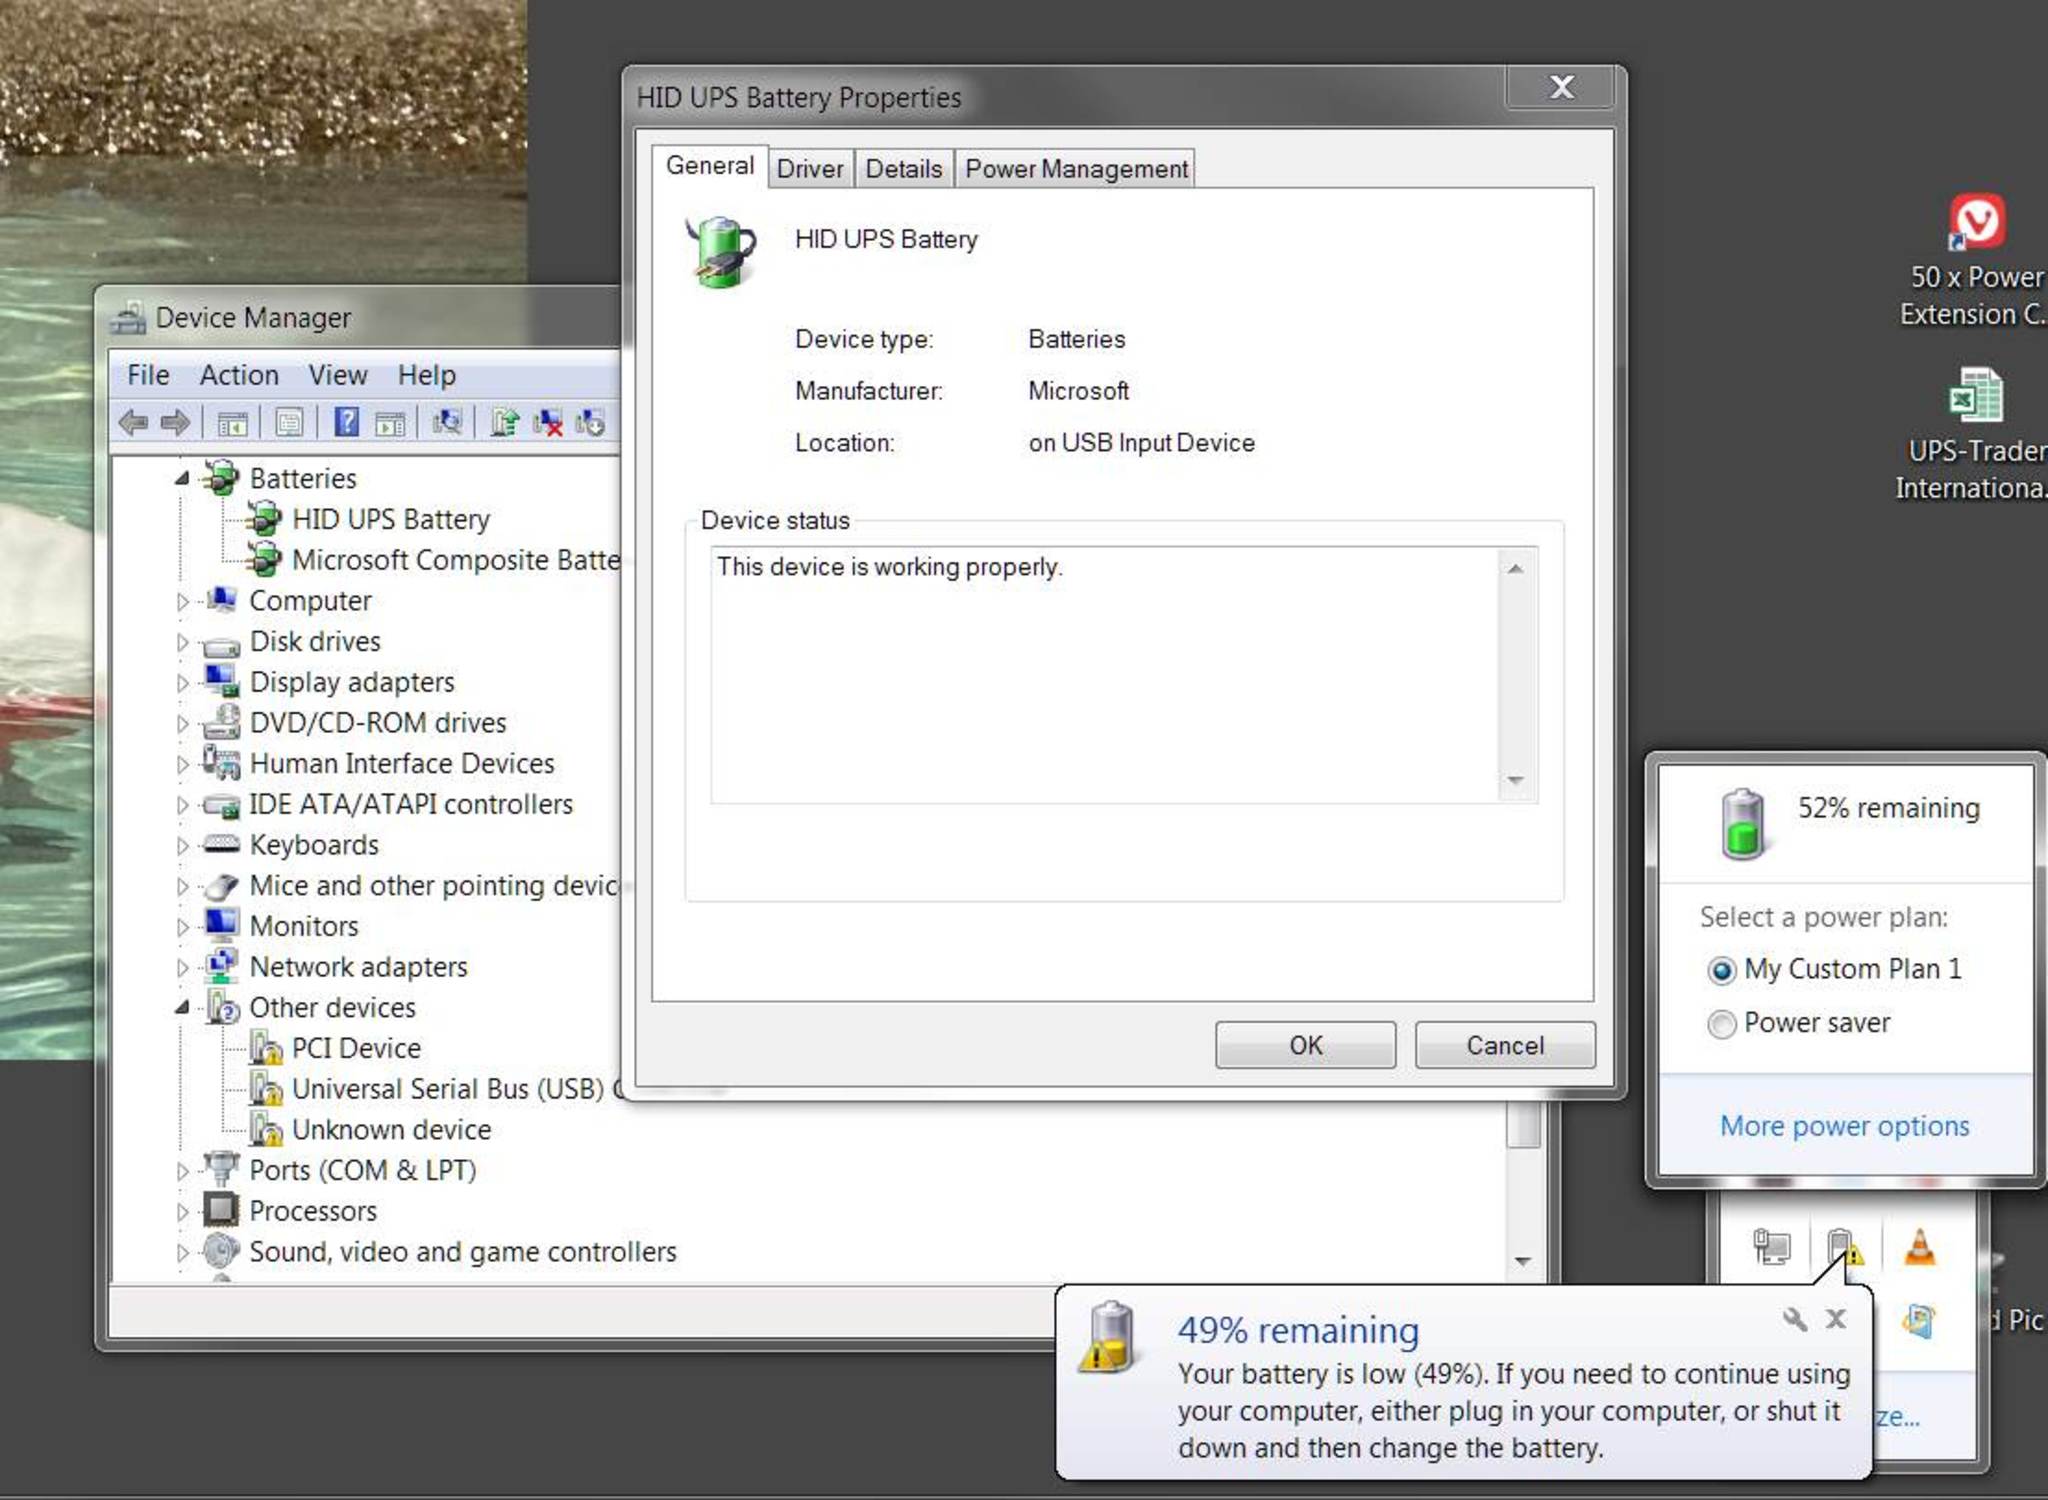
Task: Click the network tray icon in overflow panel
Action: tap(1771, 1247)
